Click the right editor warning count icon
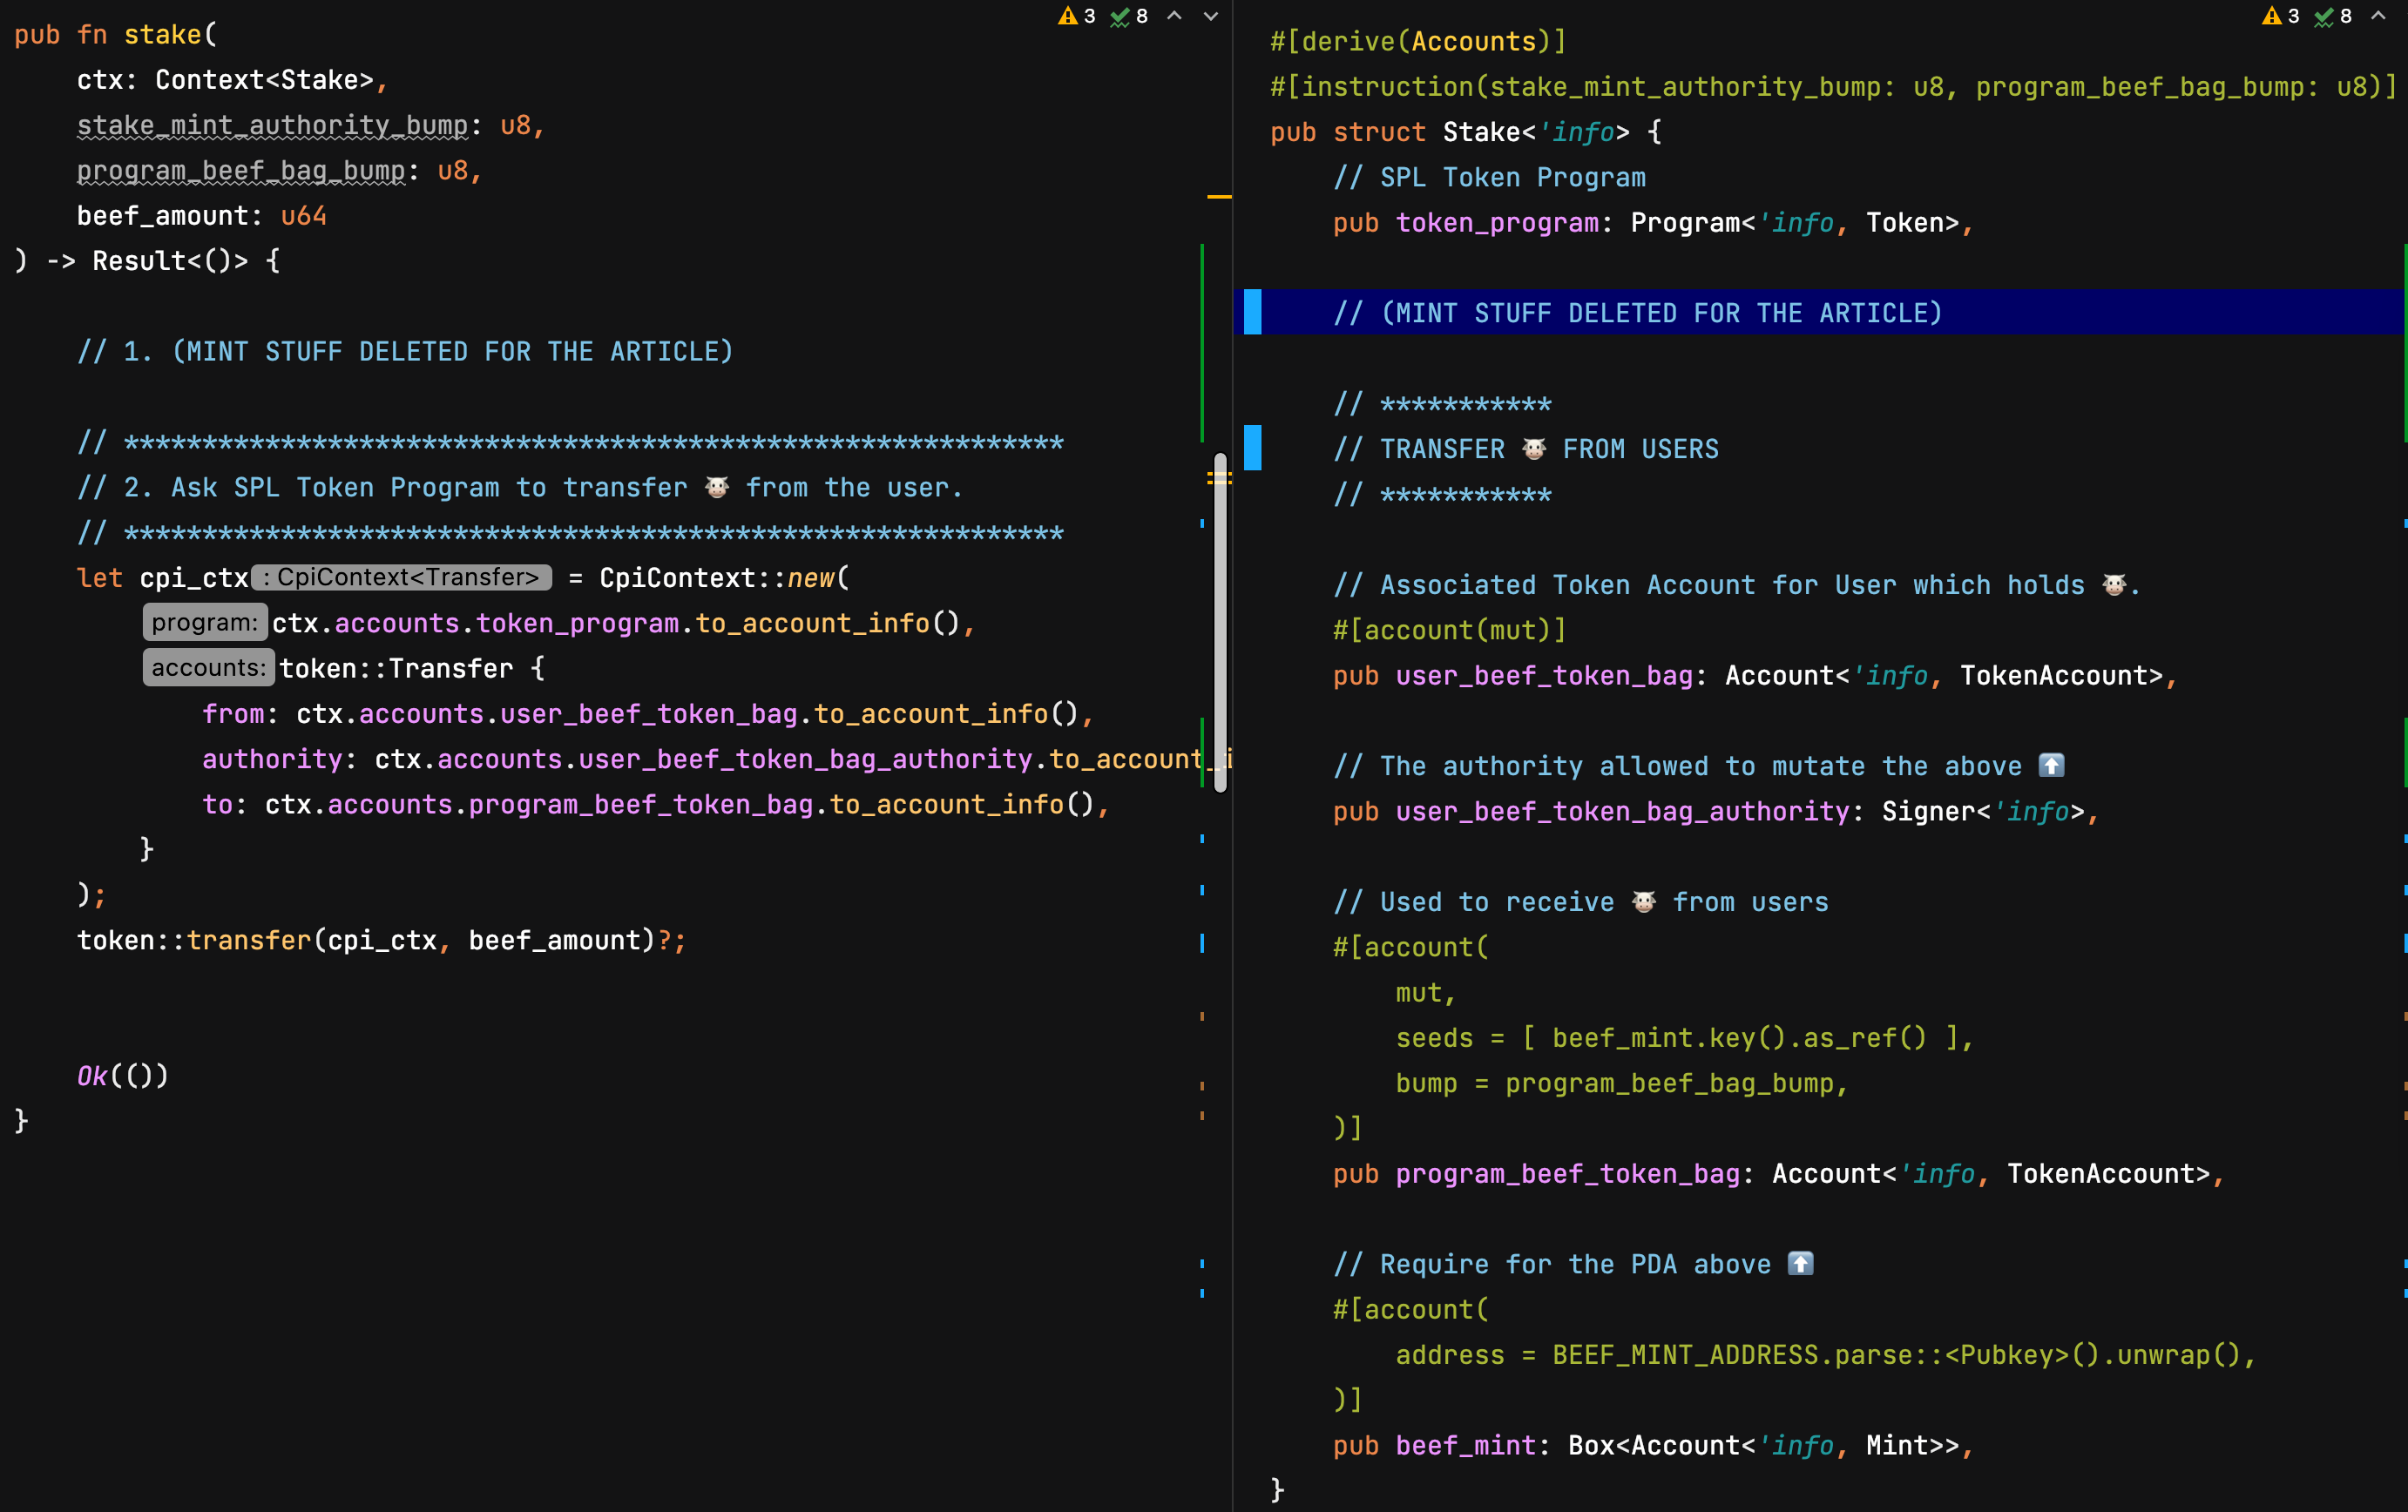 2272,16
